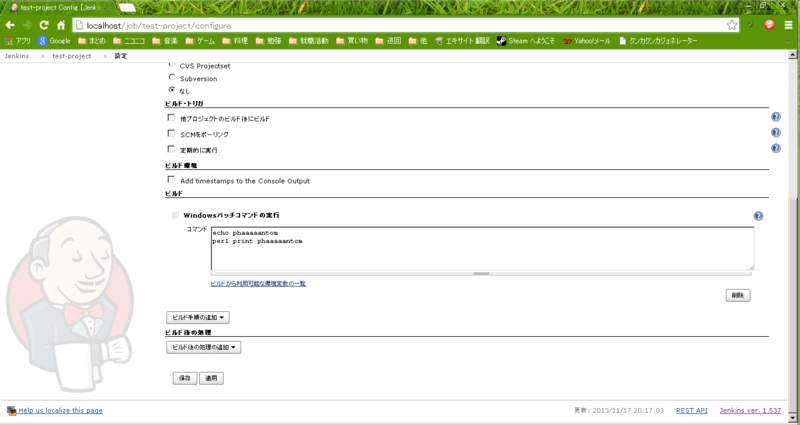Open the エキサイト翻訳 bookmark
800x425 pixels.
coord(463,41)
